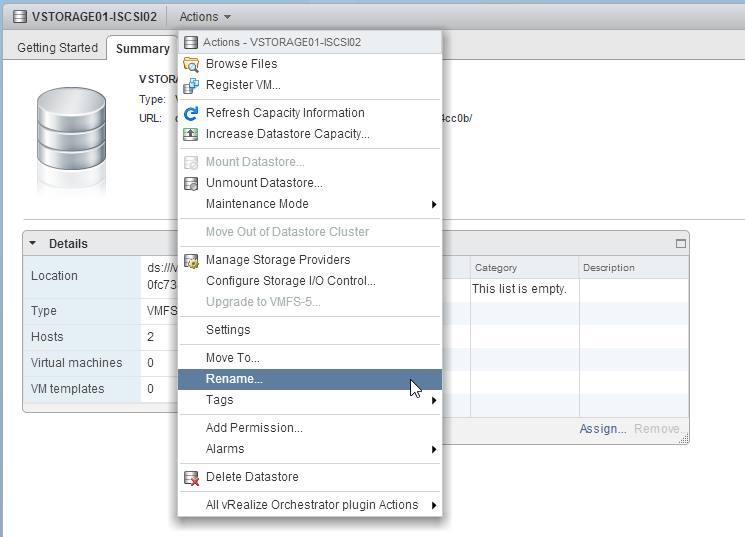Screen dimensions: 745x537
Task: Click the Manage Storage Providers icon
Action: [191, 260]
